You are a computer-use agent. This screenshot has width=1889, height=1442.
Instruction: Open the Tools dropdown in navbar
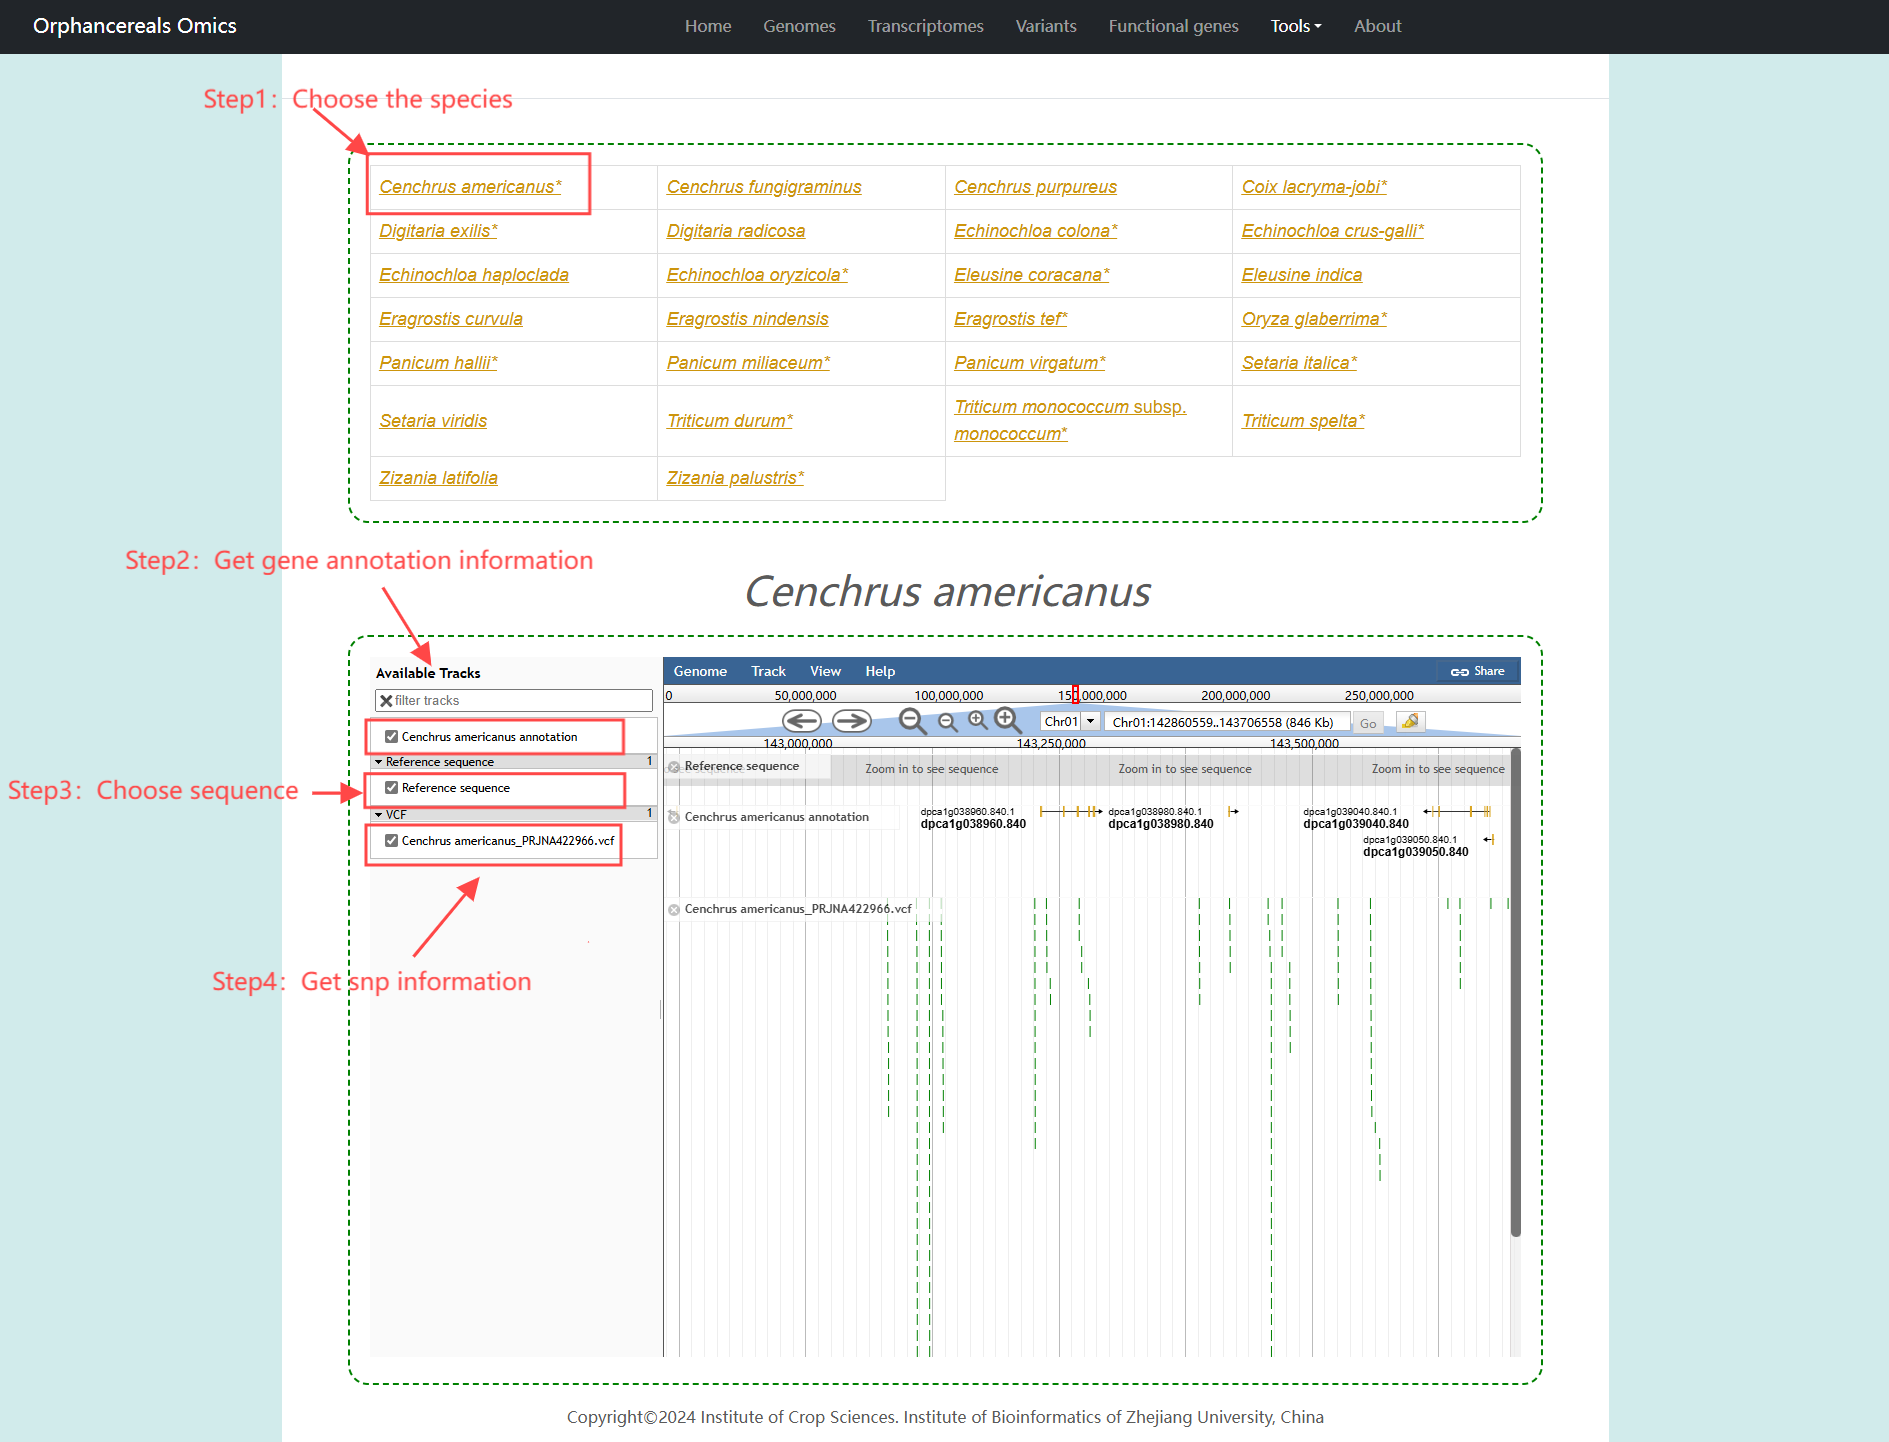1295,26
